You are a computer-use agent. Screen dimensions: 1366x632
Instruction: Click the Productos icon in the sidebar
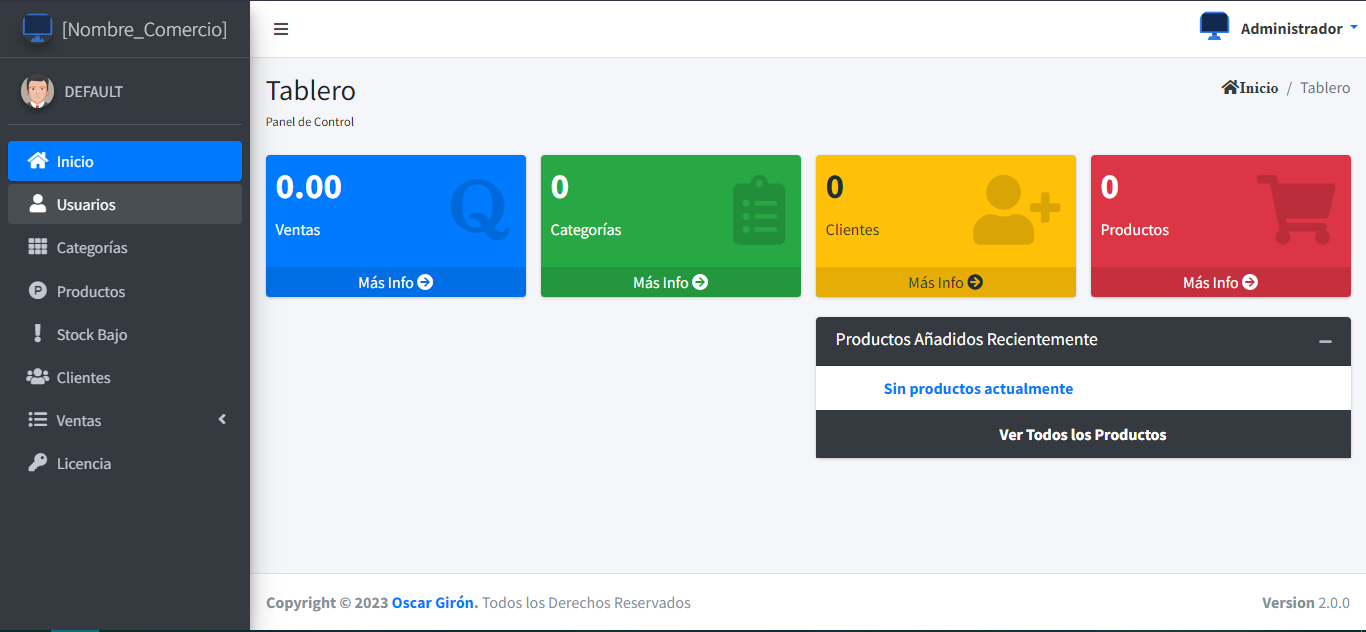(x=37, y=291)
